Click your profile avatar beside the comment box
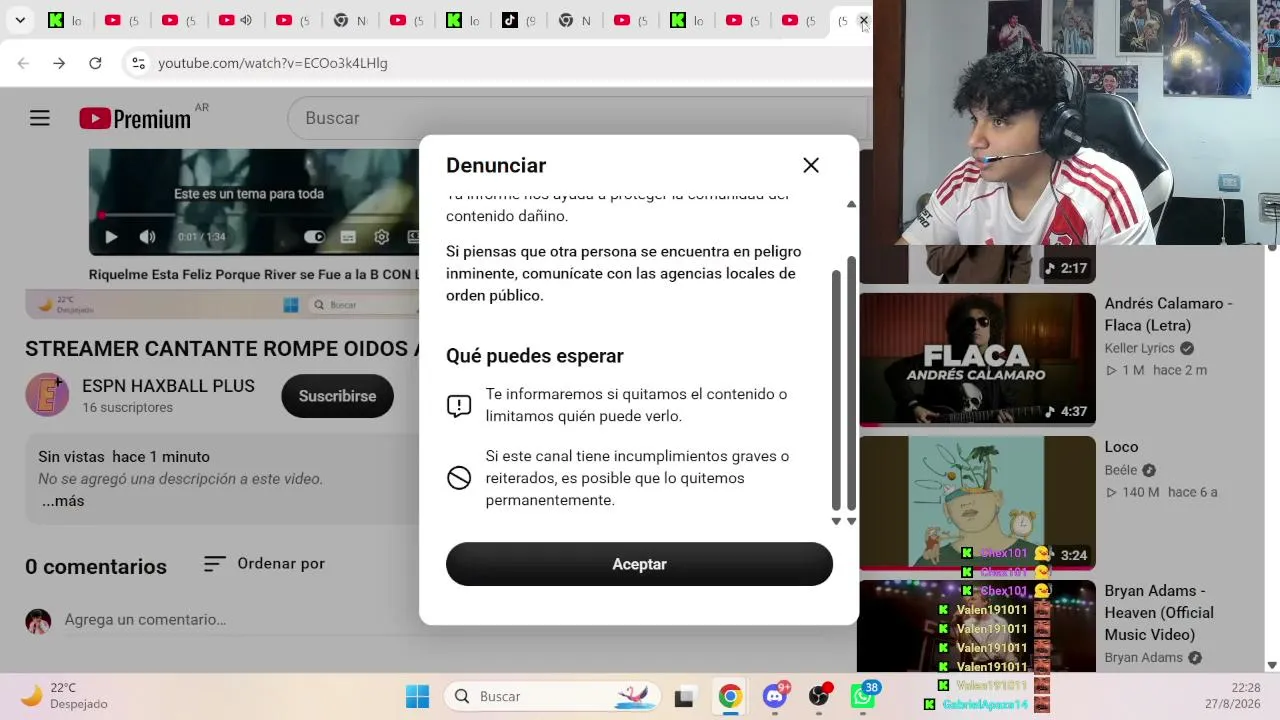Screen dimensions: 1280x720 38,621
